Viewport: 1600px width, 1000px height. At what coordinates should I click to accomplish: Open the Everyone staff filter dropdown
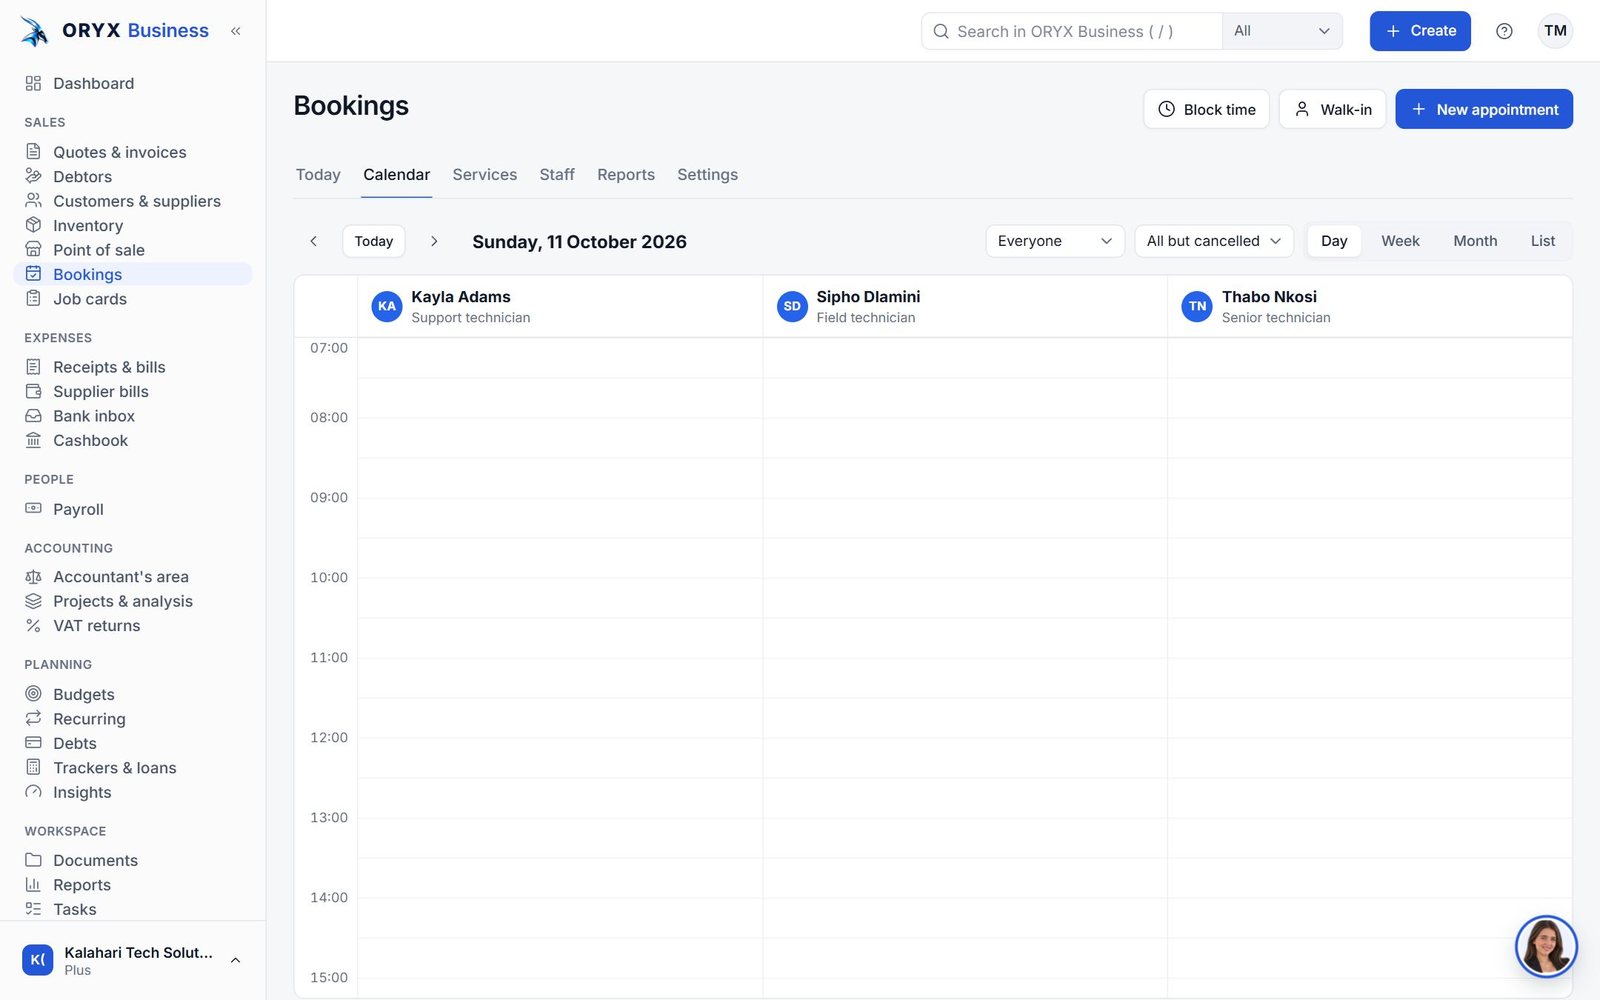1055,241
